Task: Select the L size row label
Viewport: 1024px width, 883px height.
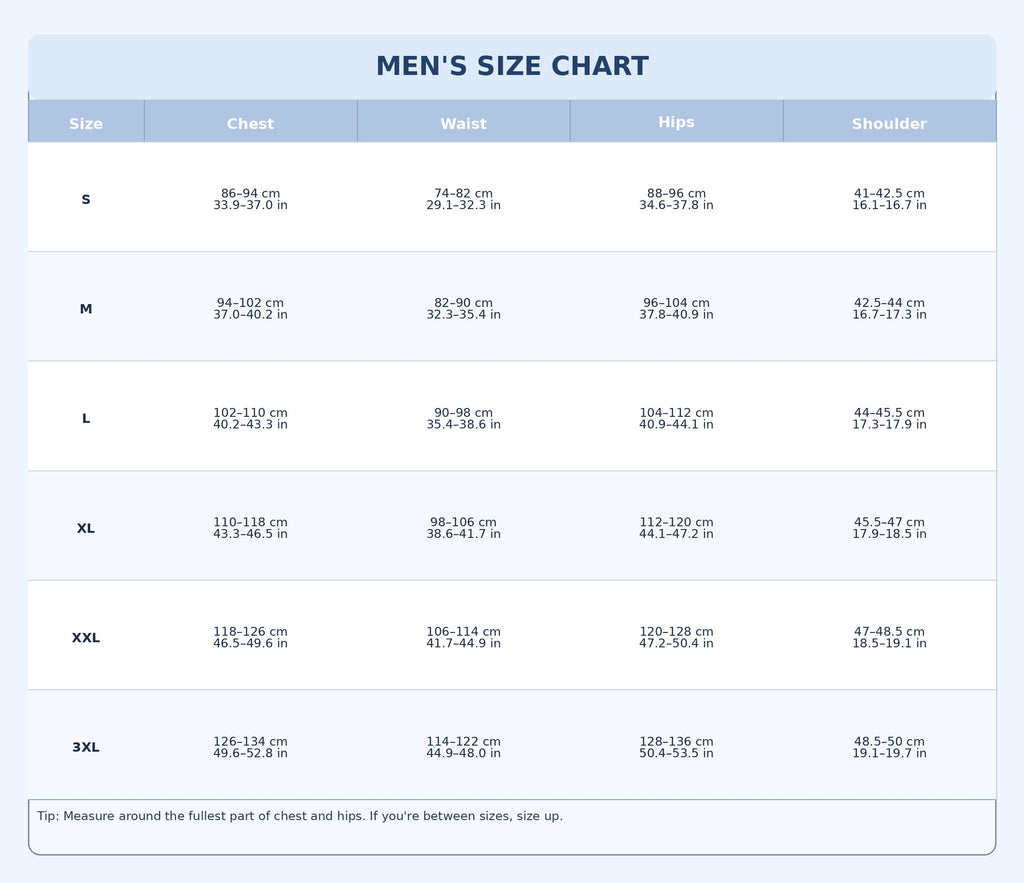Action: [x=86, y=419]
